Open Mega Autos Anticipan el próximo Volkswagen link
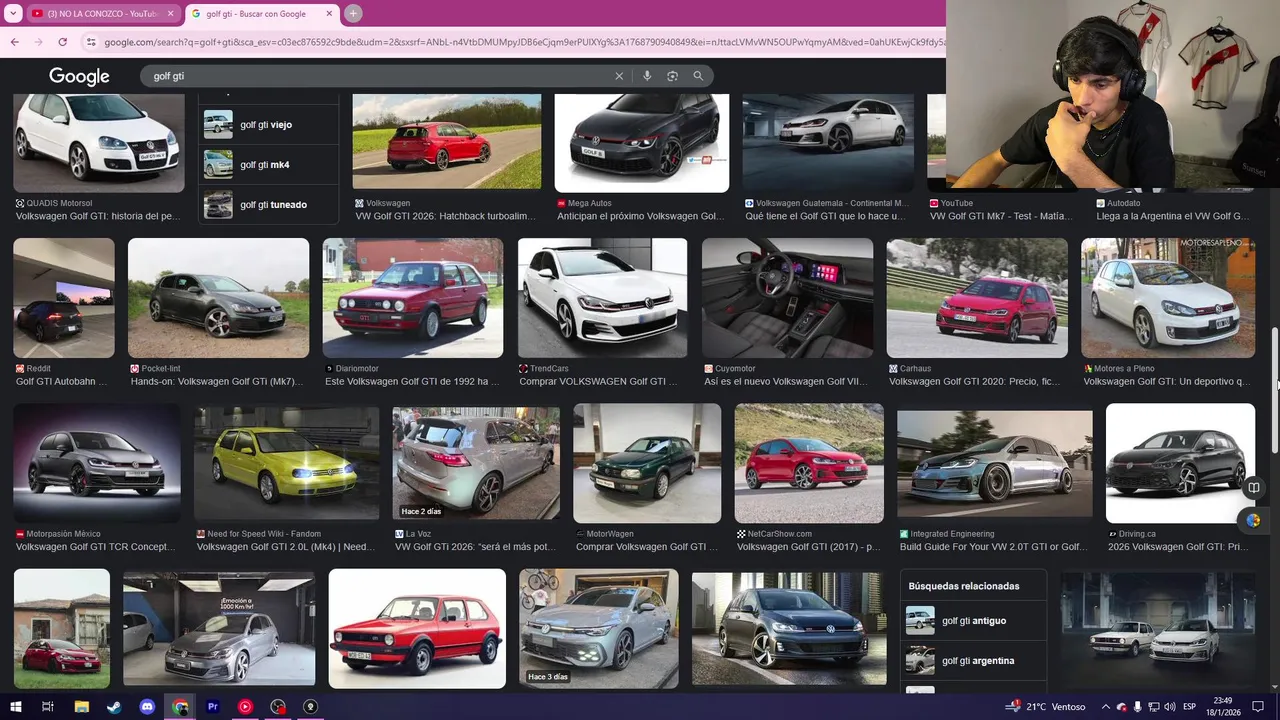Viewport: 1280px width, 720px height. (640, 216)
